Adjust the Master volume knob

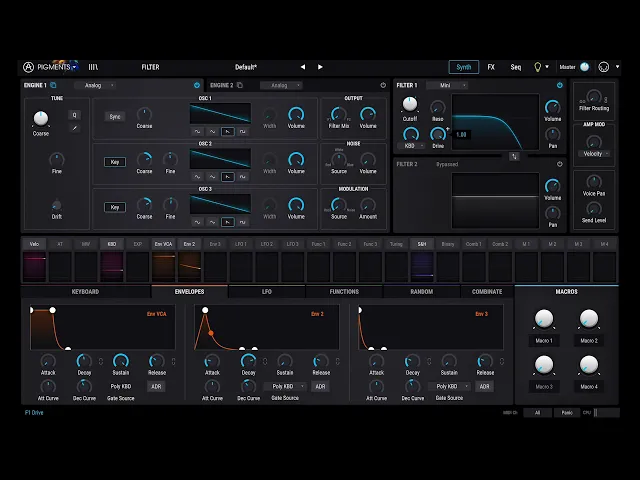point(584,67)
